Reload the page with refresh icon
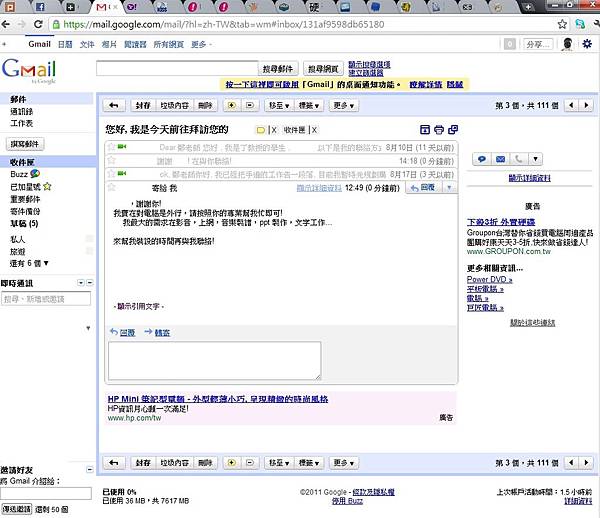 coord(38,24)
